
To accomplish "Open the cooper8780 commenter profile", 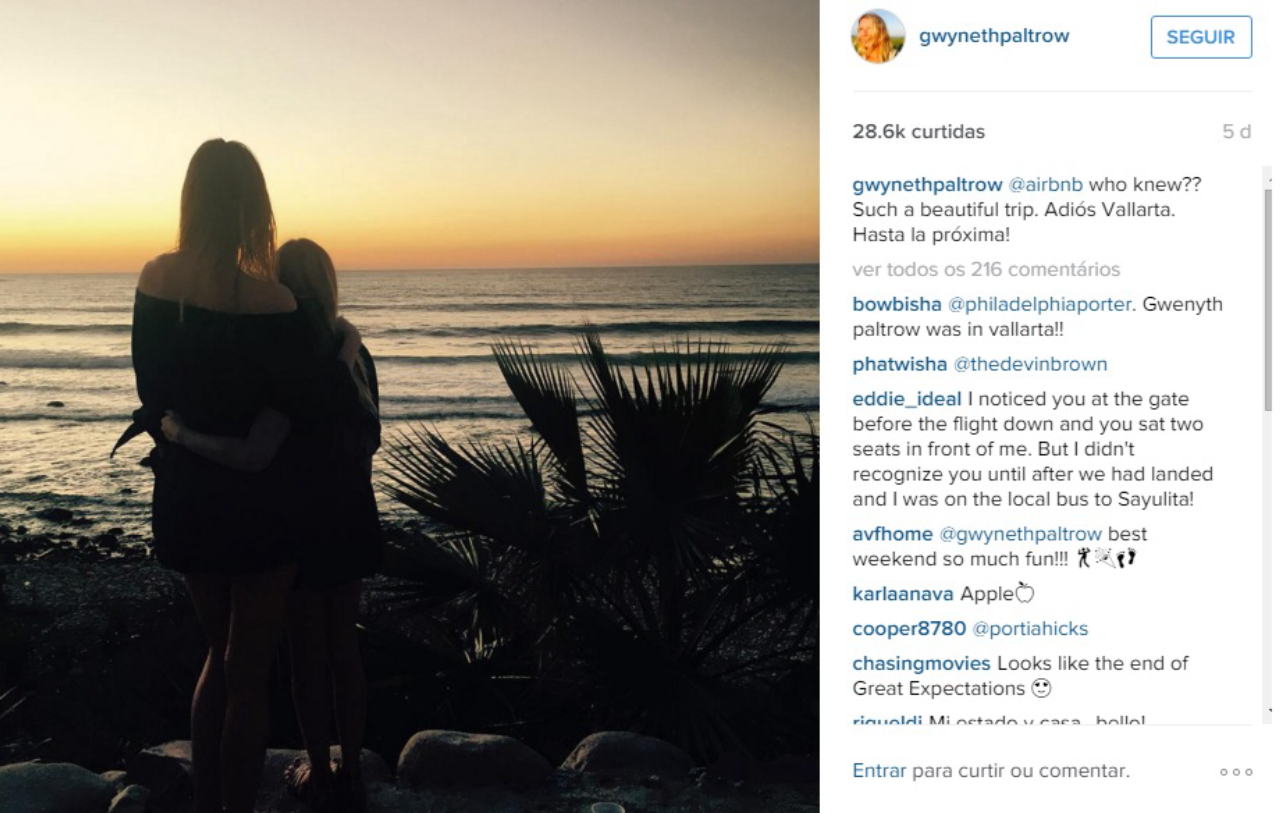I will pyautogui.click(x=909, y=629).
